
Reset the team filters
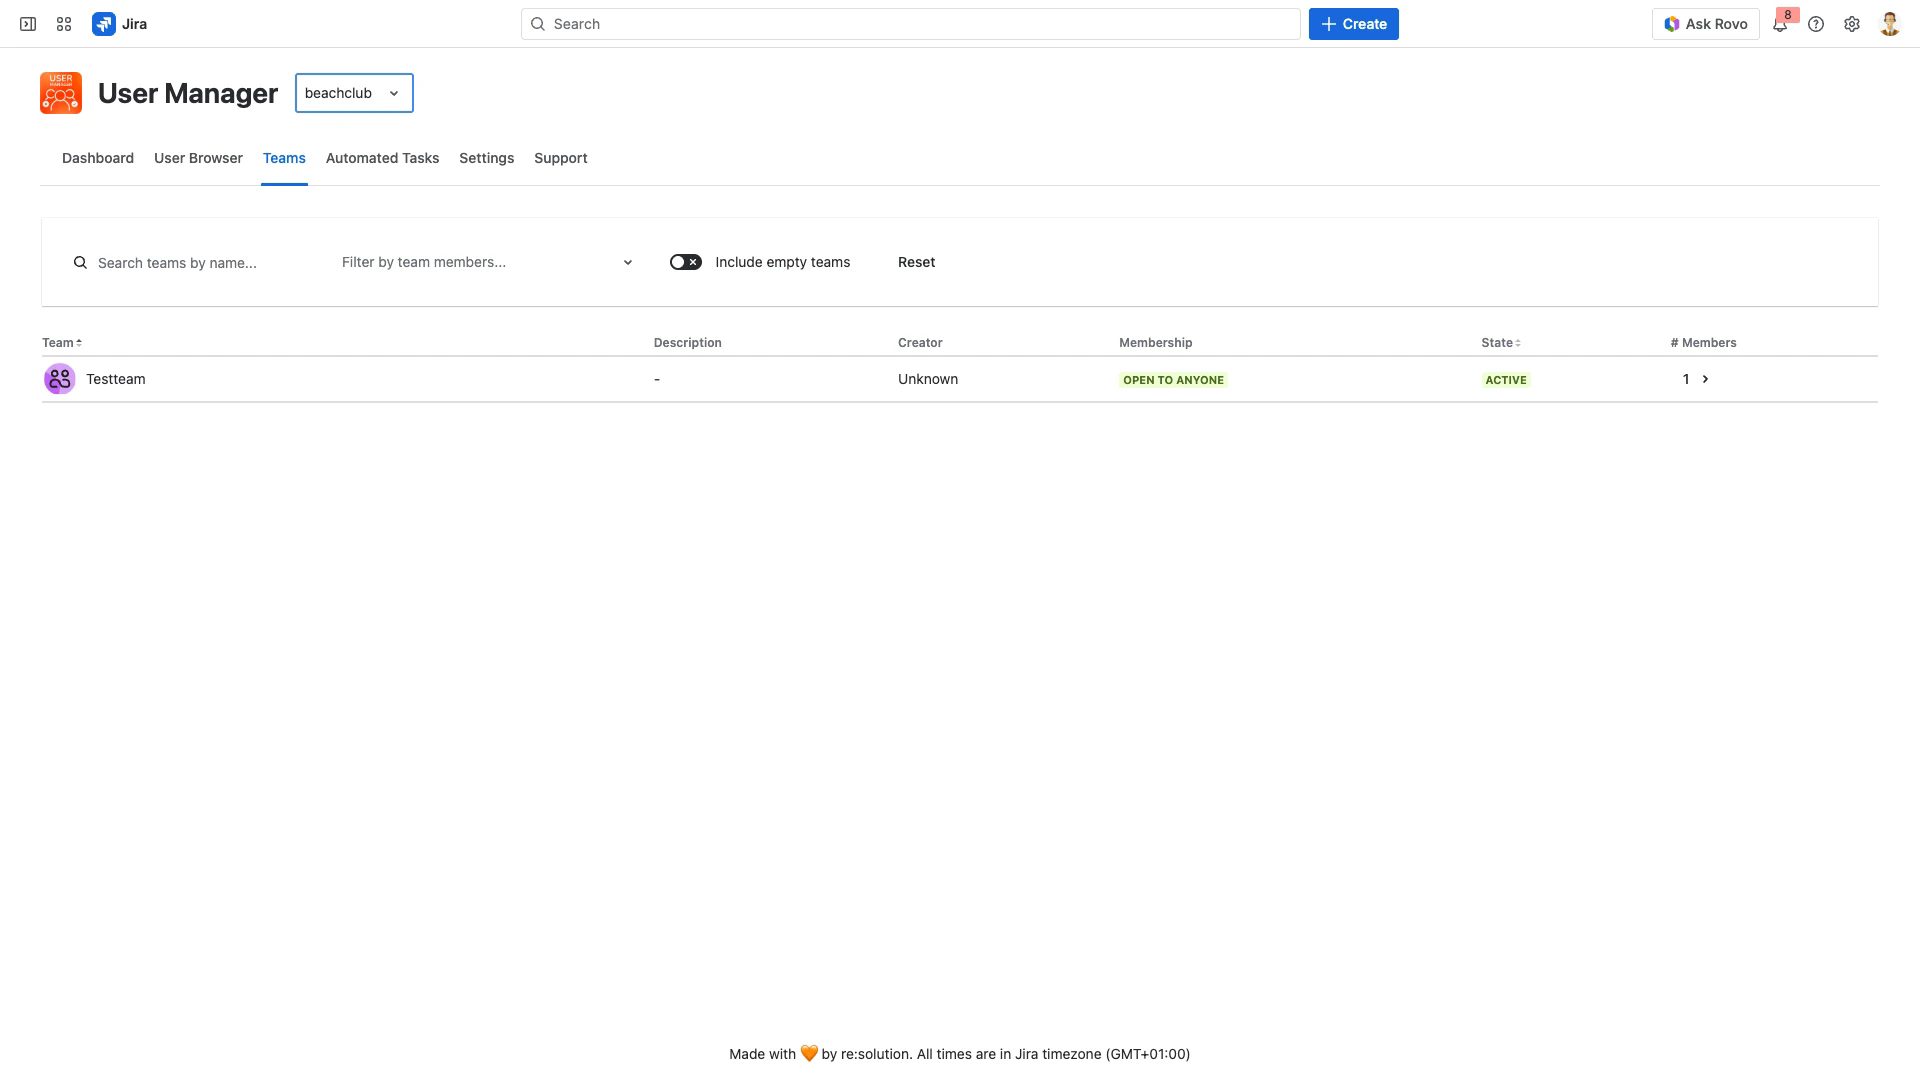(915, 261)
